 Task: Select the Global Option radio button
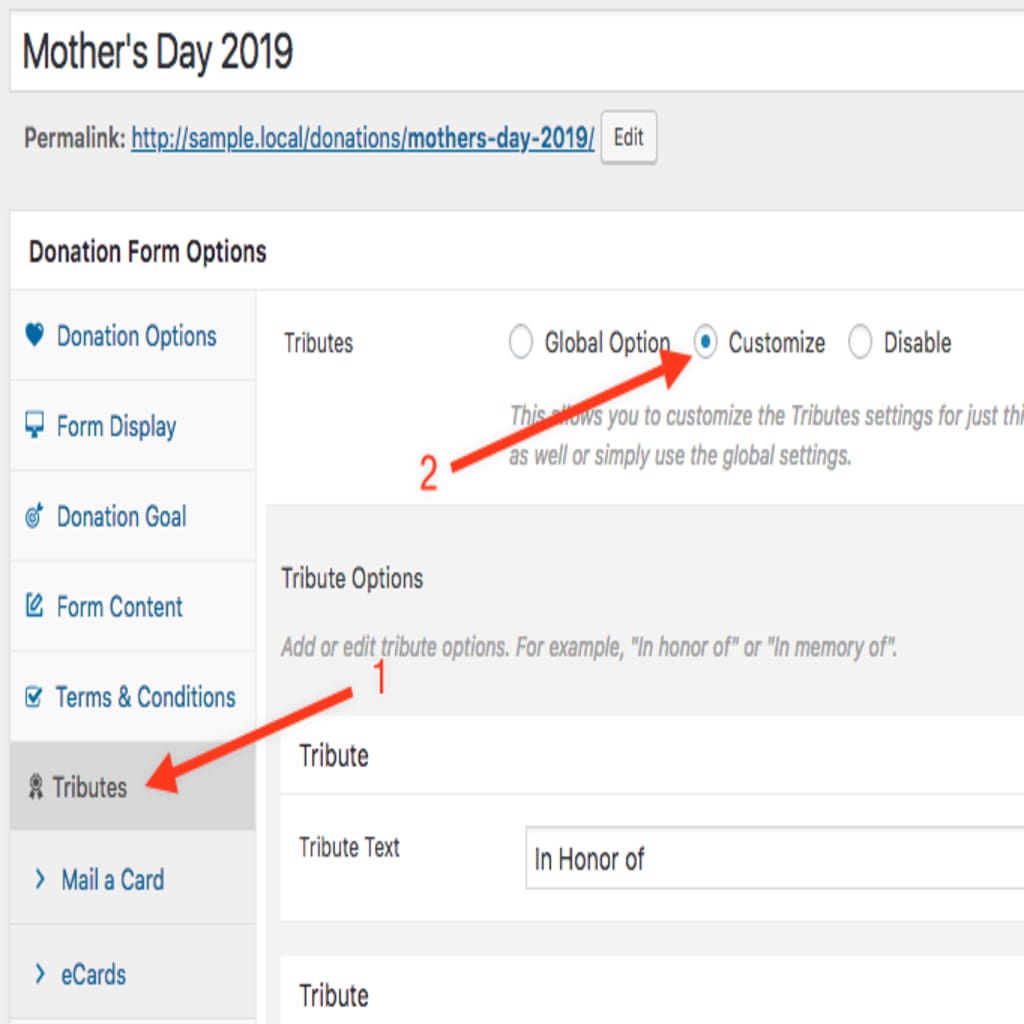520,342
